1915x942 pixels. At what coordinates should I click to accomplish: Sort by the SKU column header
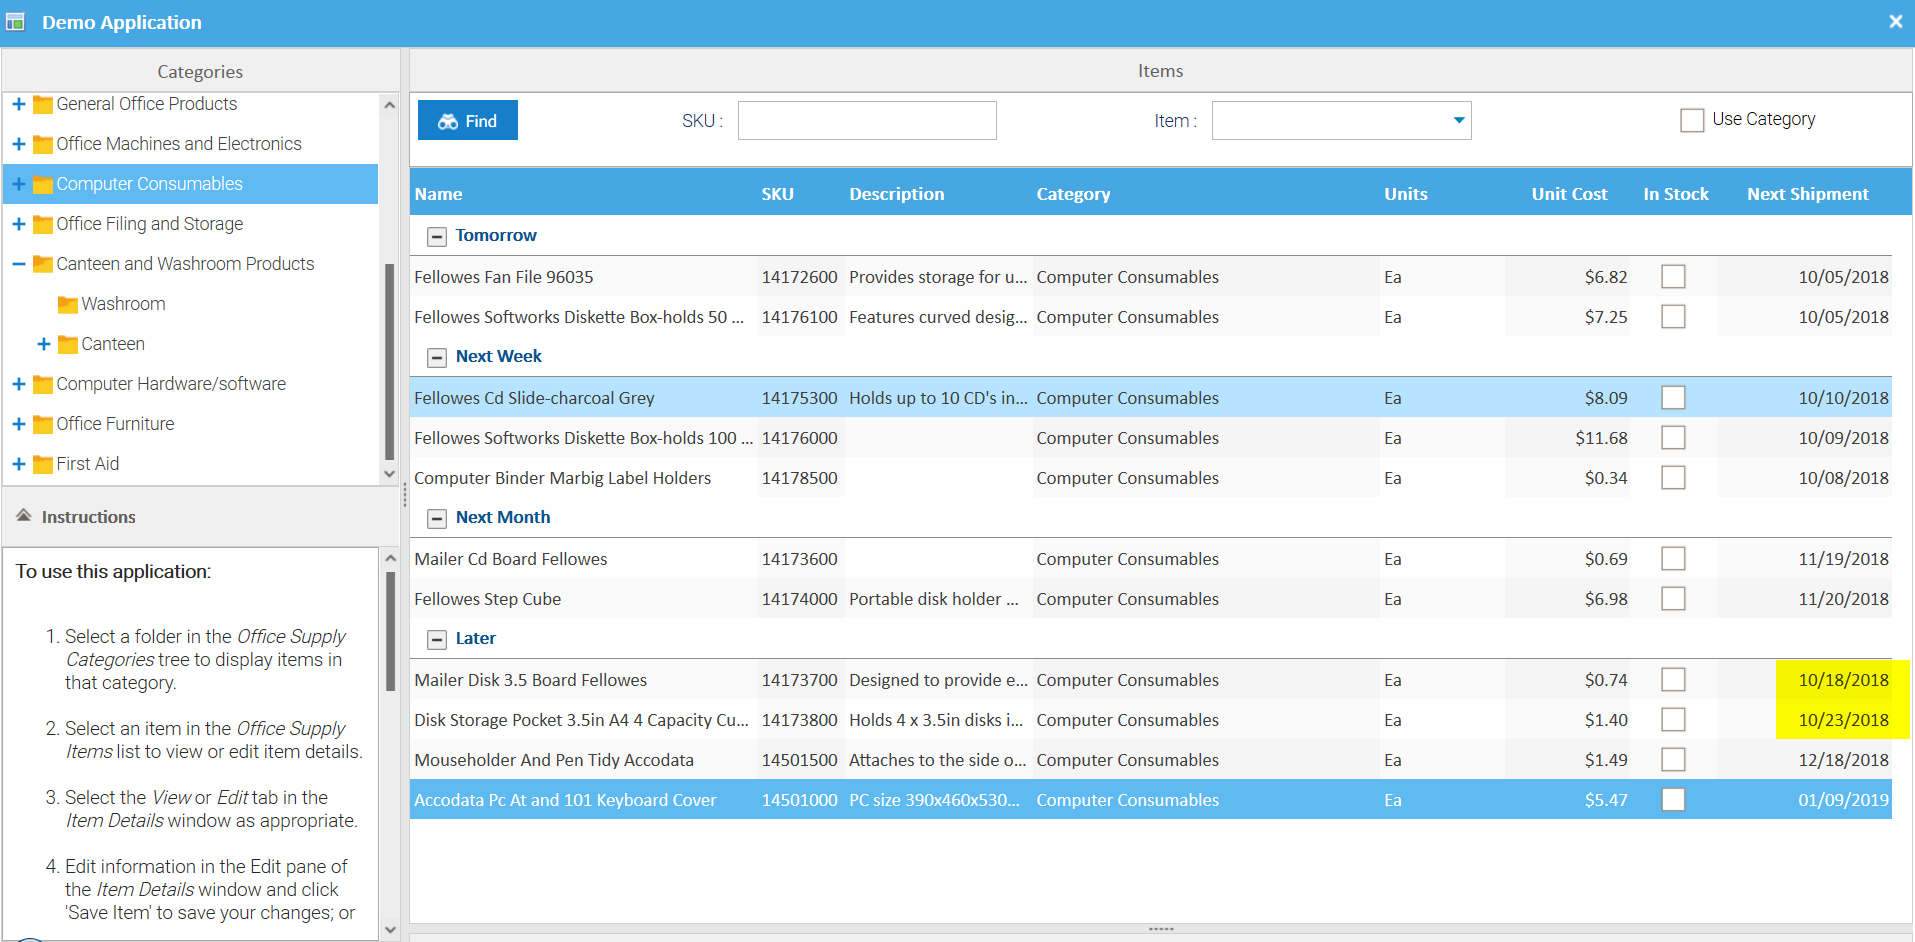click(777, 194)
